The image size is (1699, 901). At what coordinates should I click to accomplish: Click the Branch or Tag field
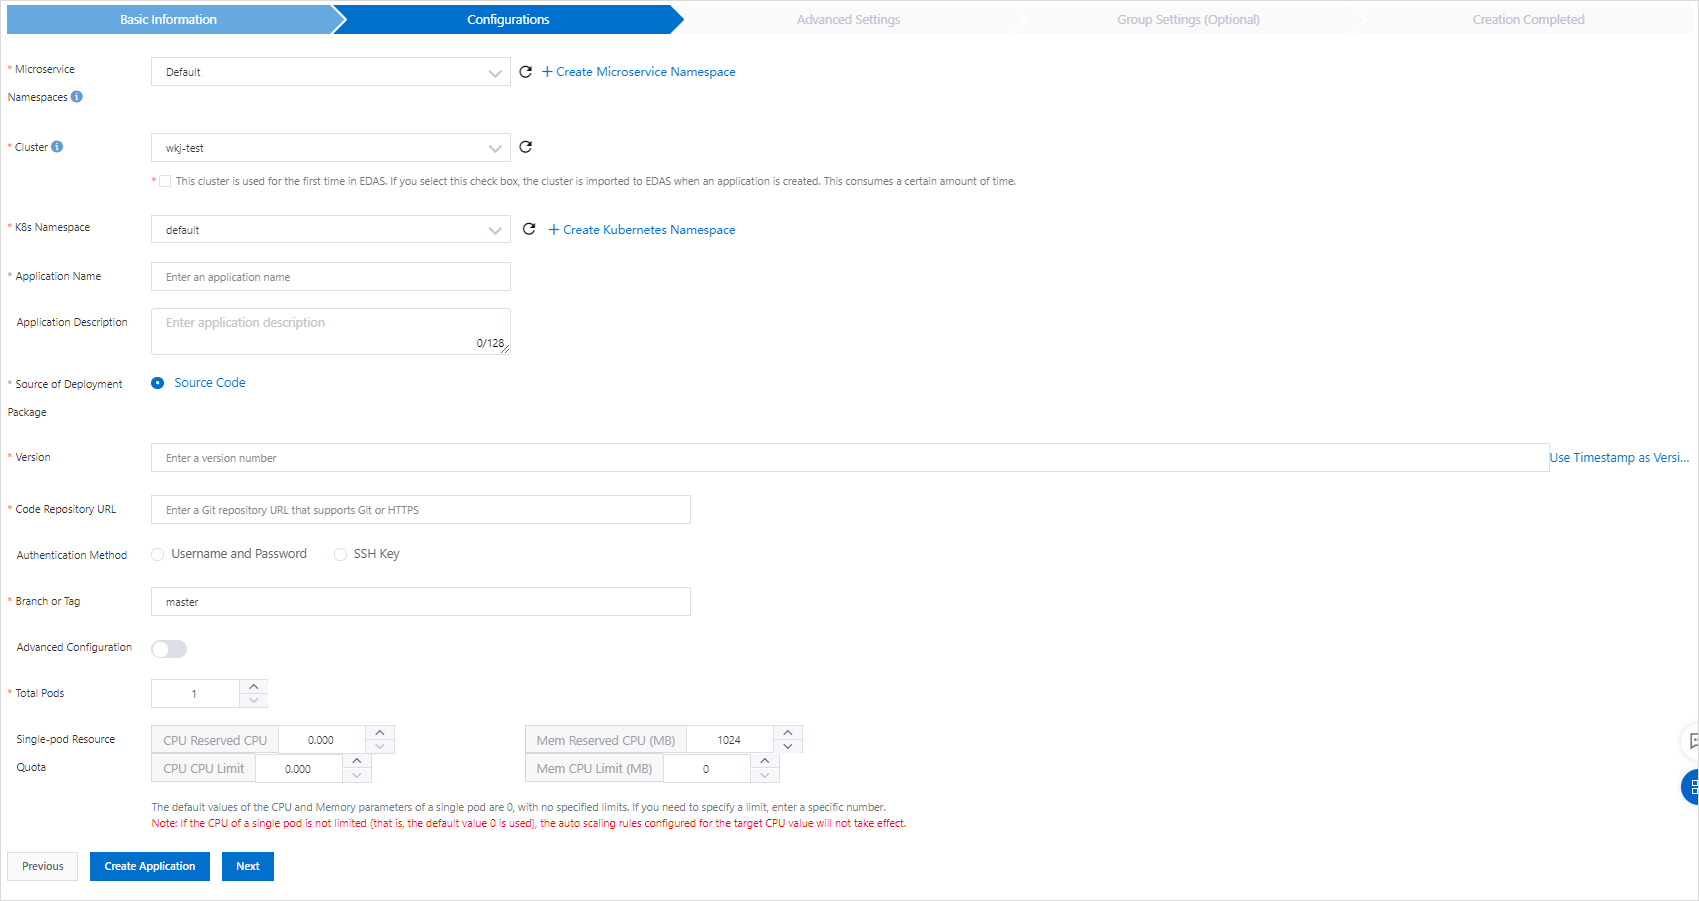[421, 602]
